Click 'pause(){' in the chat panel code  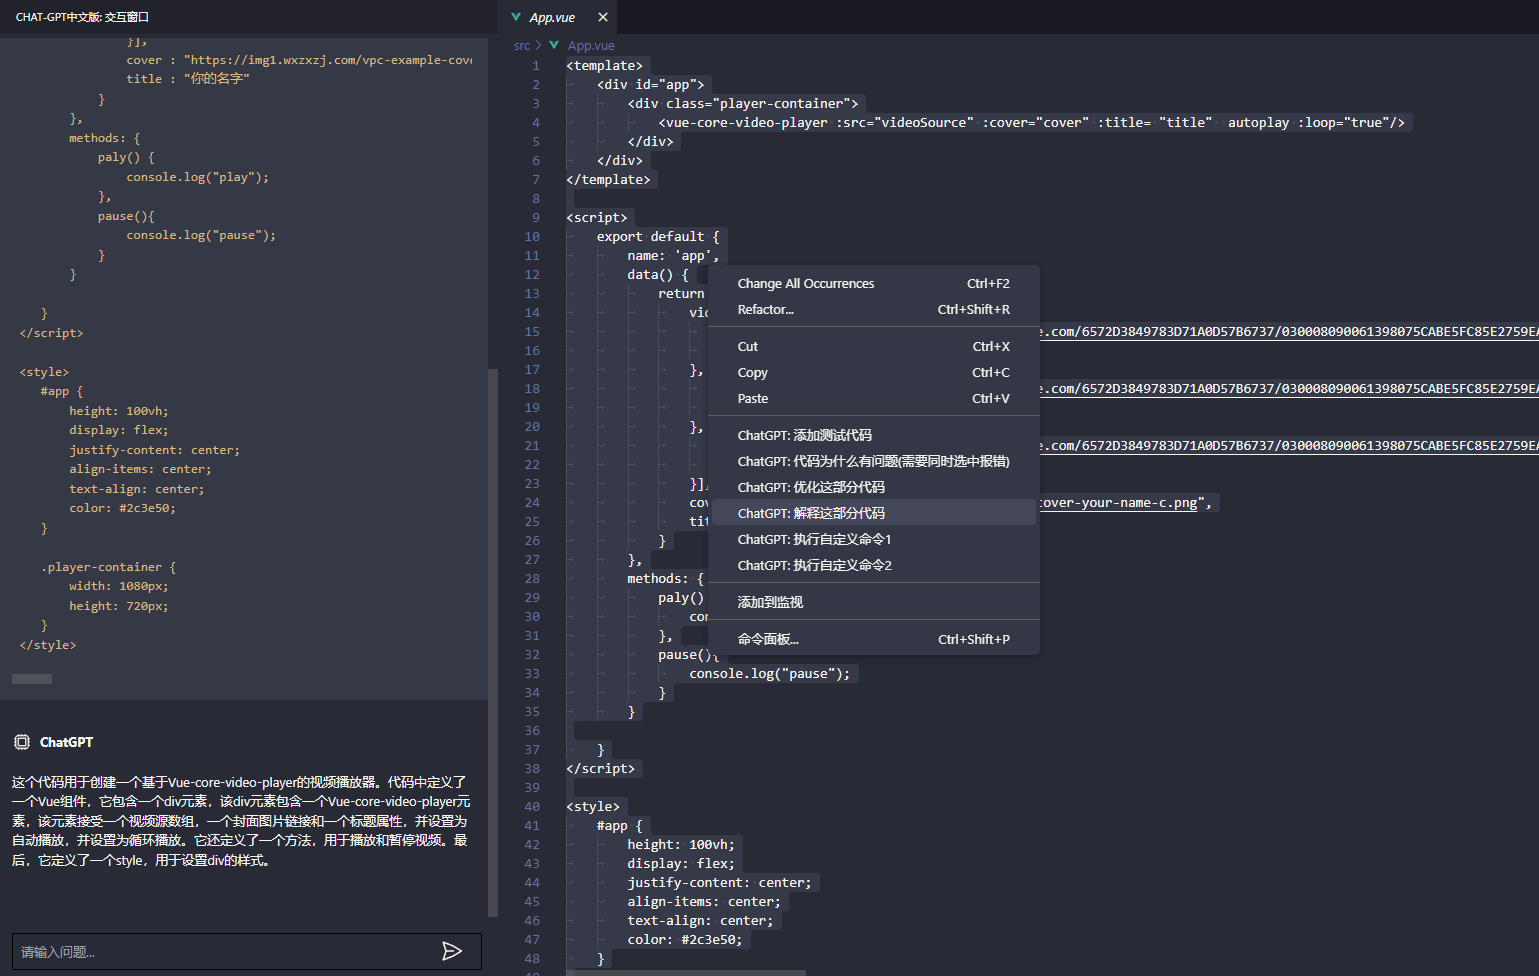(x=126, y=216)
